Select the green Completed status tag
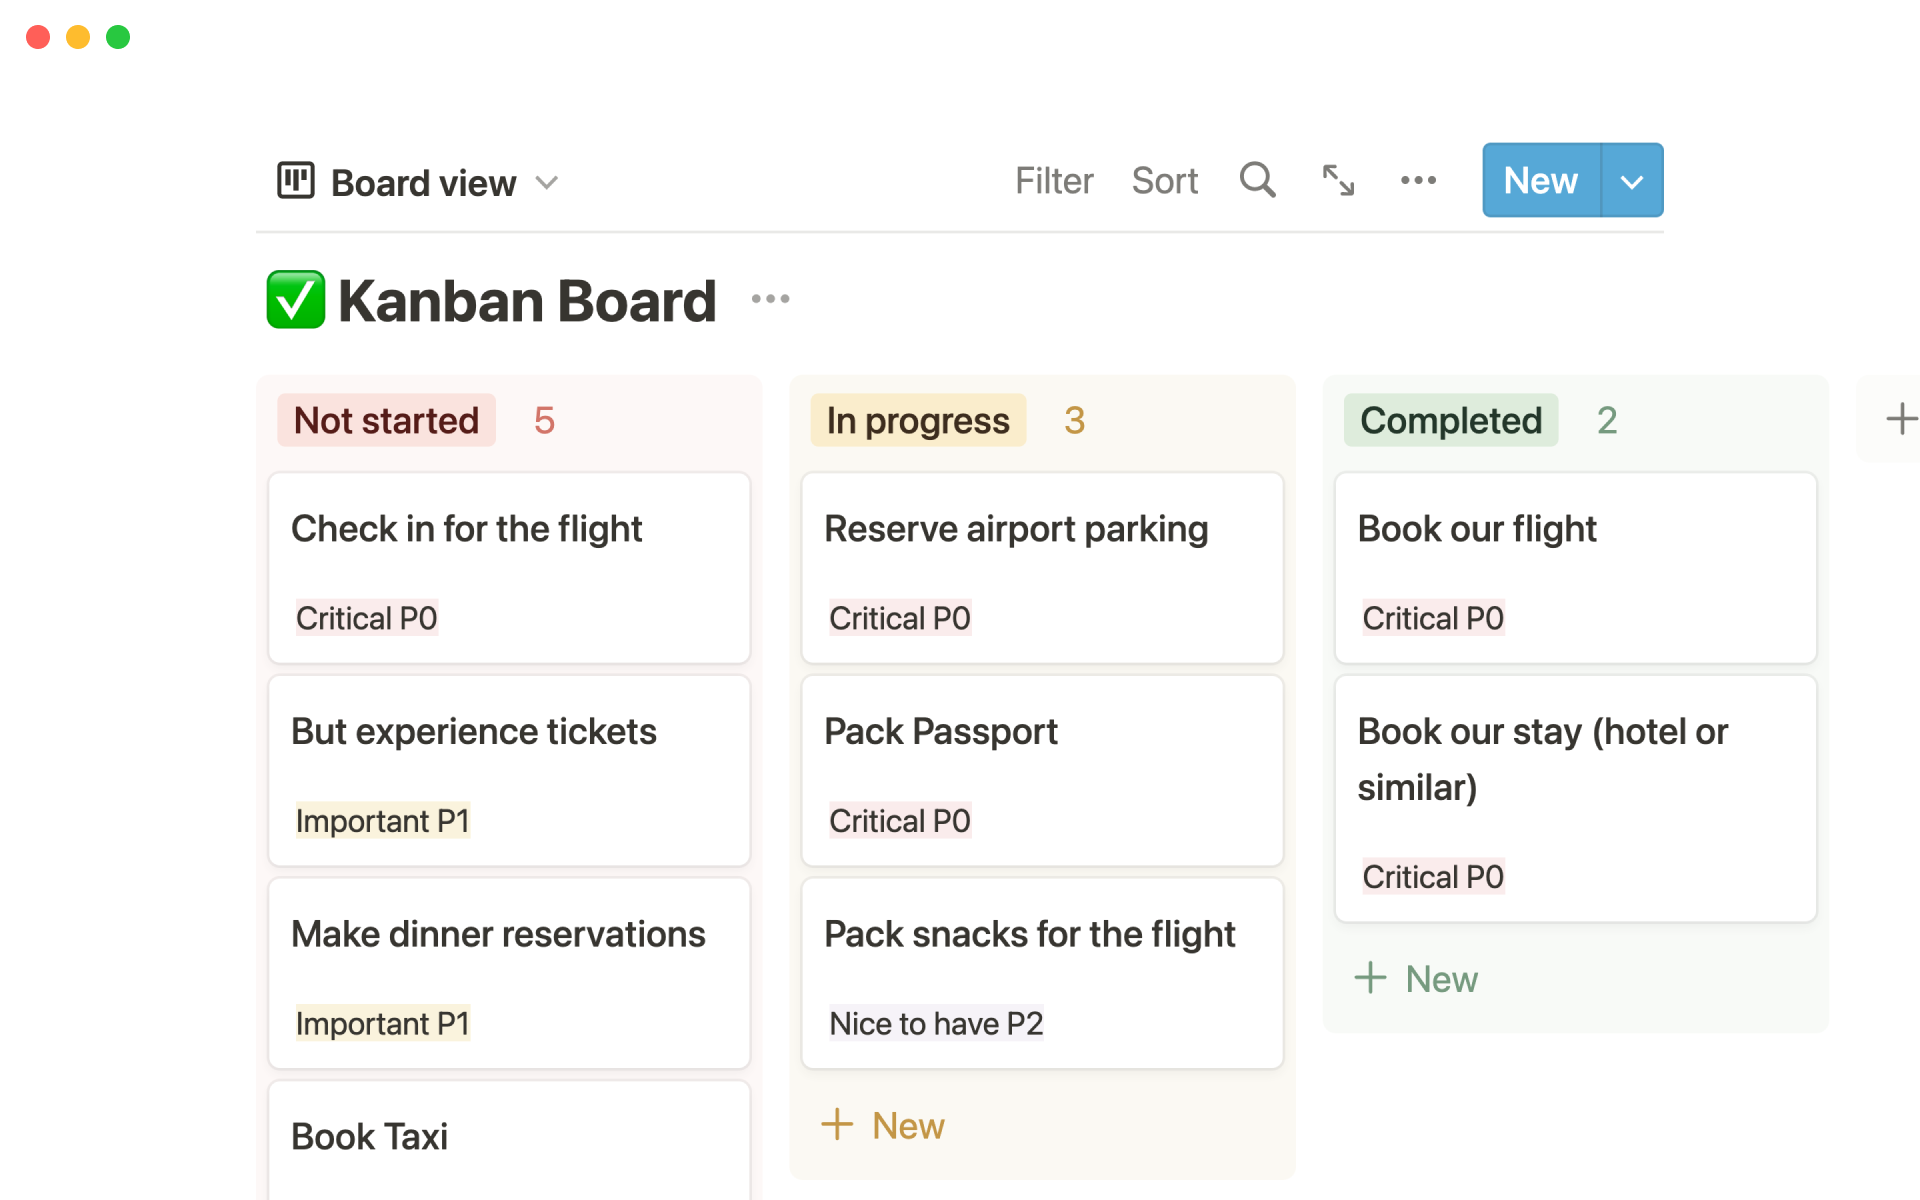The image size is (1920, 1200). (x=1450, y=420)
